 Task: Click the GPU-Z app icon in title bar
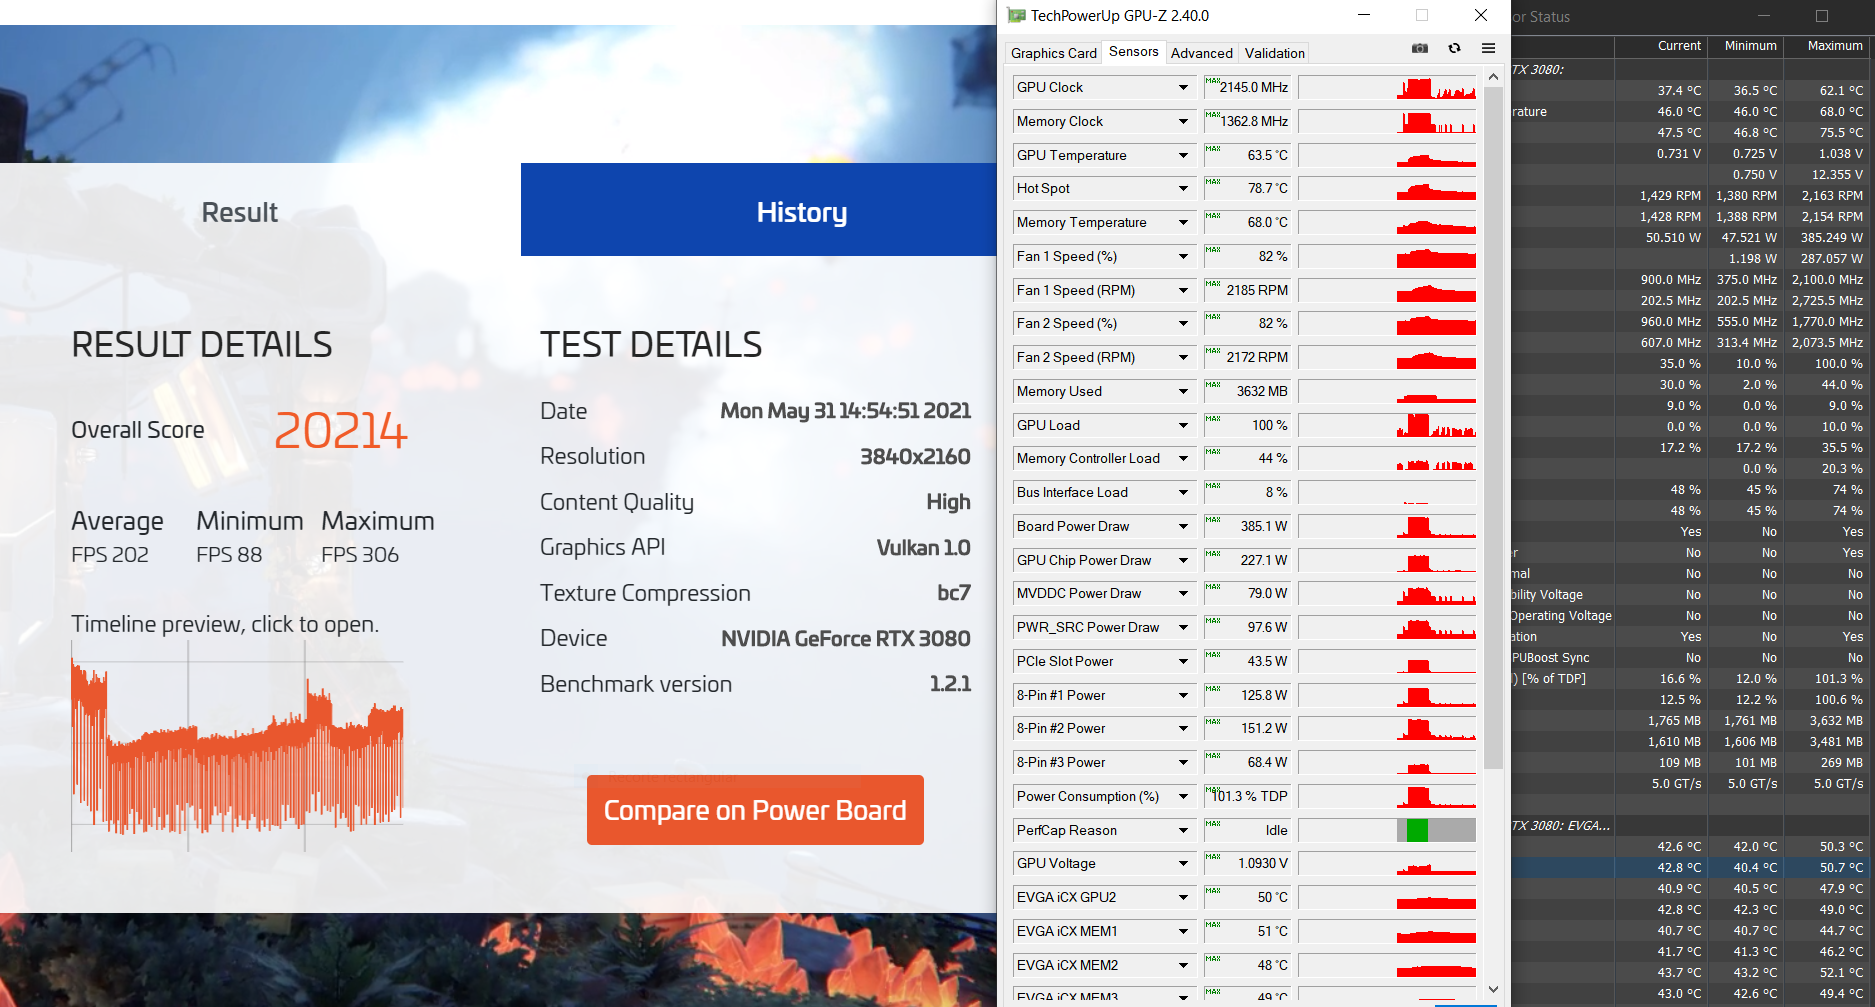[1016, 15]
